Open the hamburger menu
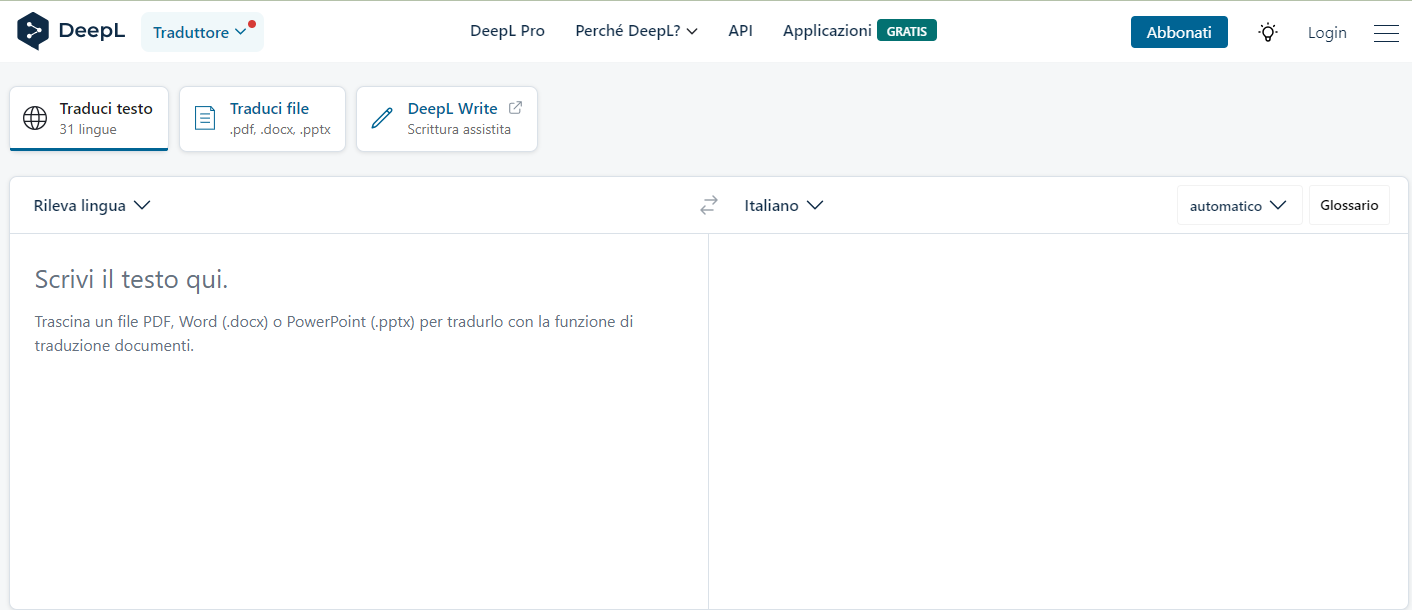Screen dimensions: 1412x610 (x=1386, y=33)
